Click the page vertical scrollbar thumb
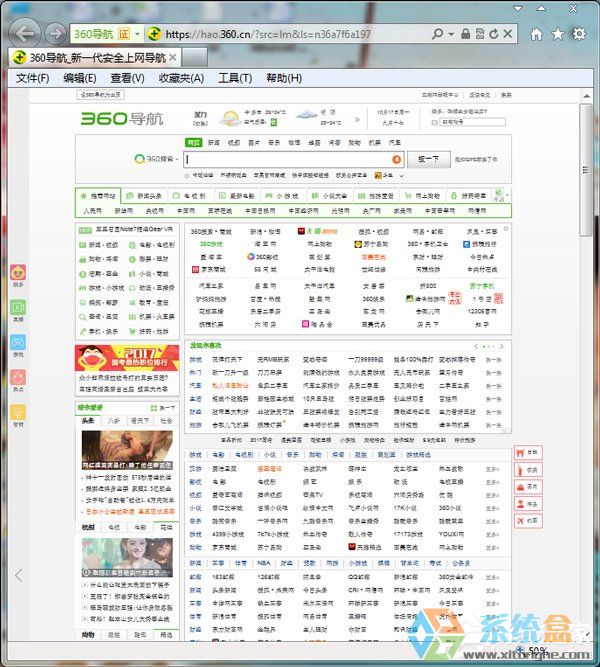 point(586,170)
